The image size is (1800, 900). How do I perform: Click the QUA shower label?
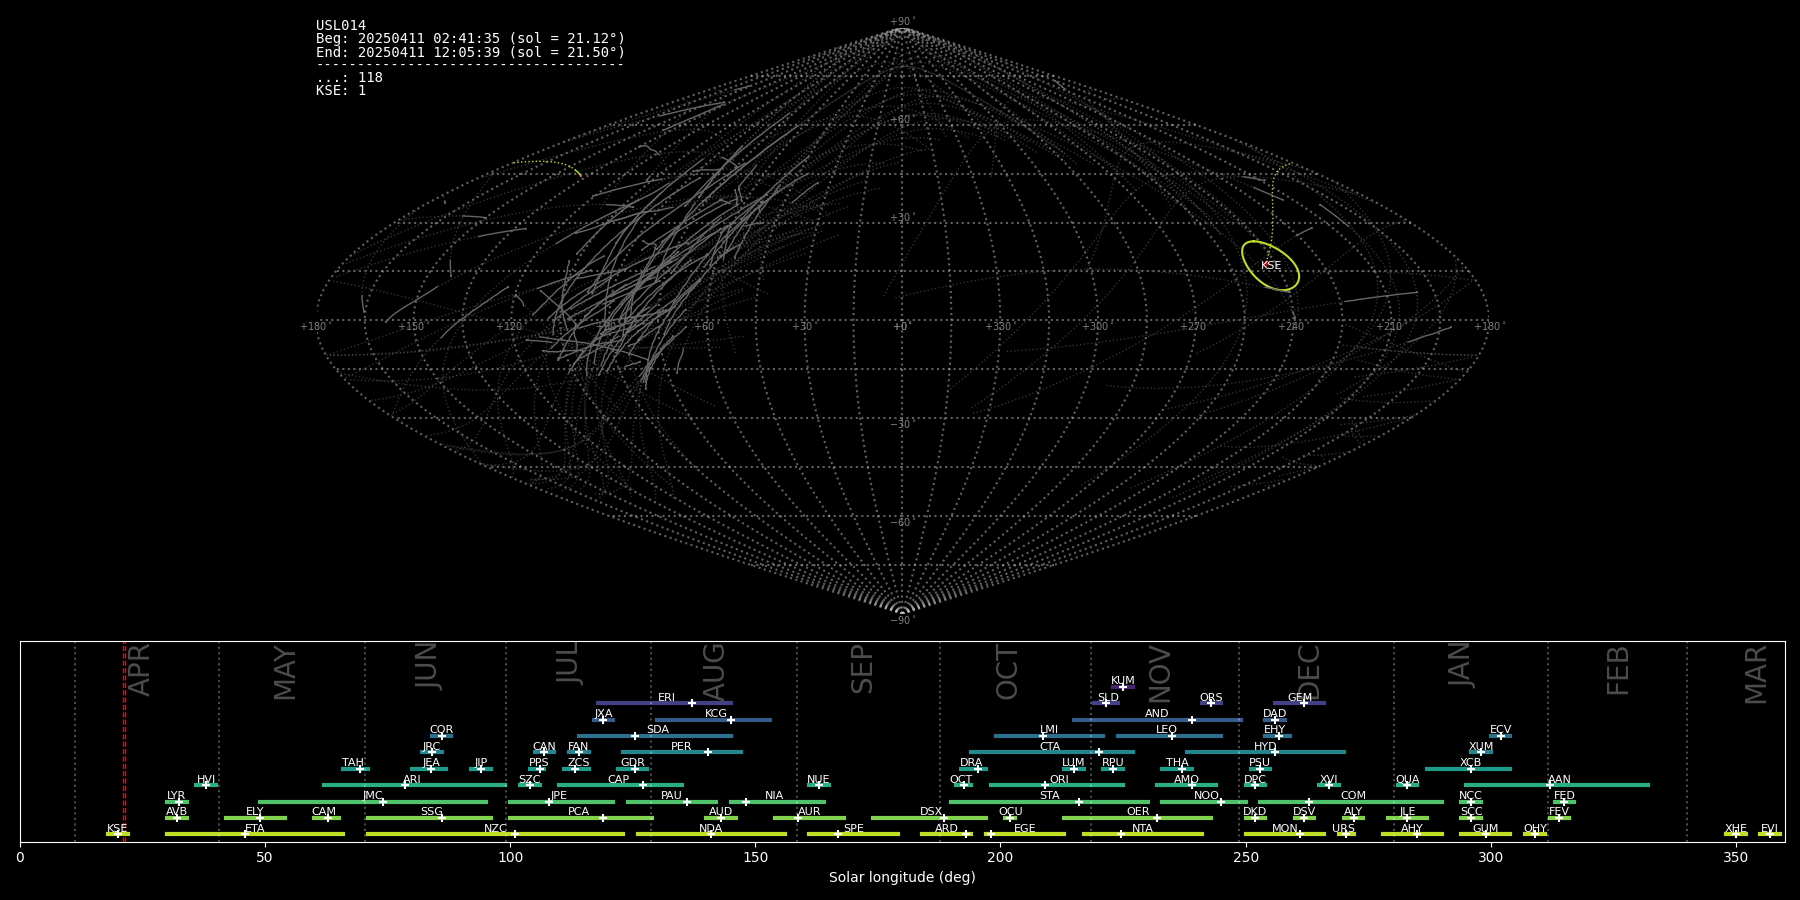pyautogui.click(x=1407, y=779)
